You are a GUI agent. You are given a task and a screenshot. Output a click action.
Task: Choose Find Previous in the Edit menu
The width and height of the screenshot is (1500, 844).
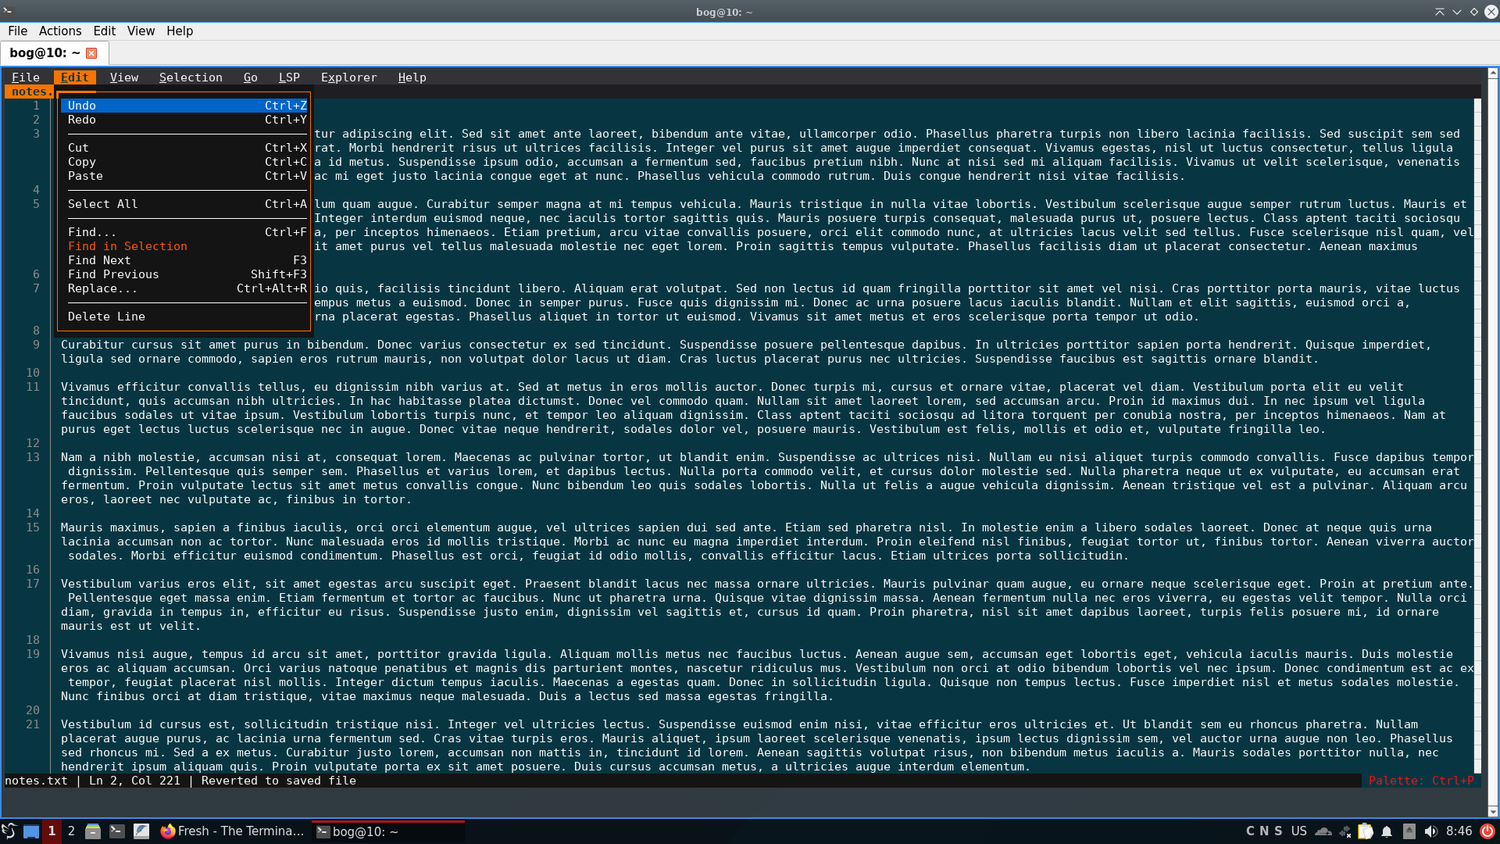point(185,273)
